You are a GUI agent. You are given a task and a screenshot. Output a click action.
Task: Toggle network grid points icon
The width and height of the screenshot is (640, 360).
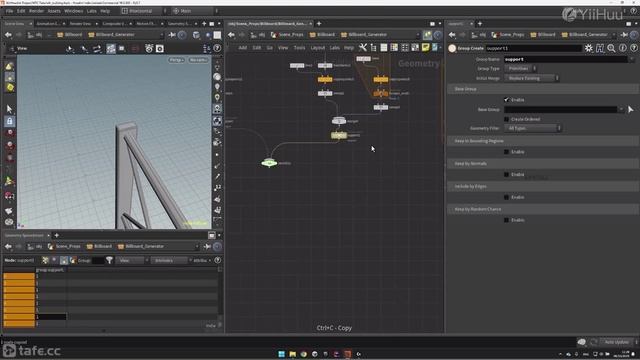click(x=404, y=48)
